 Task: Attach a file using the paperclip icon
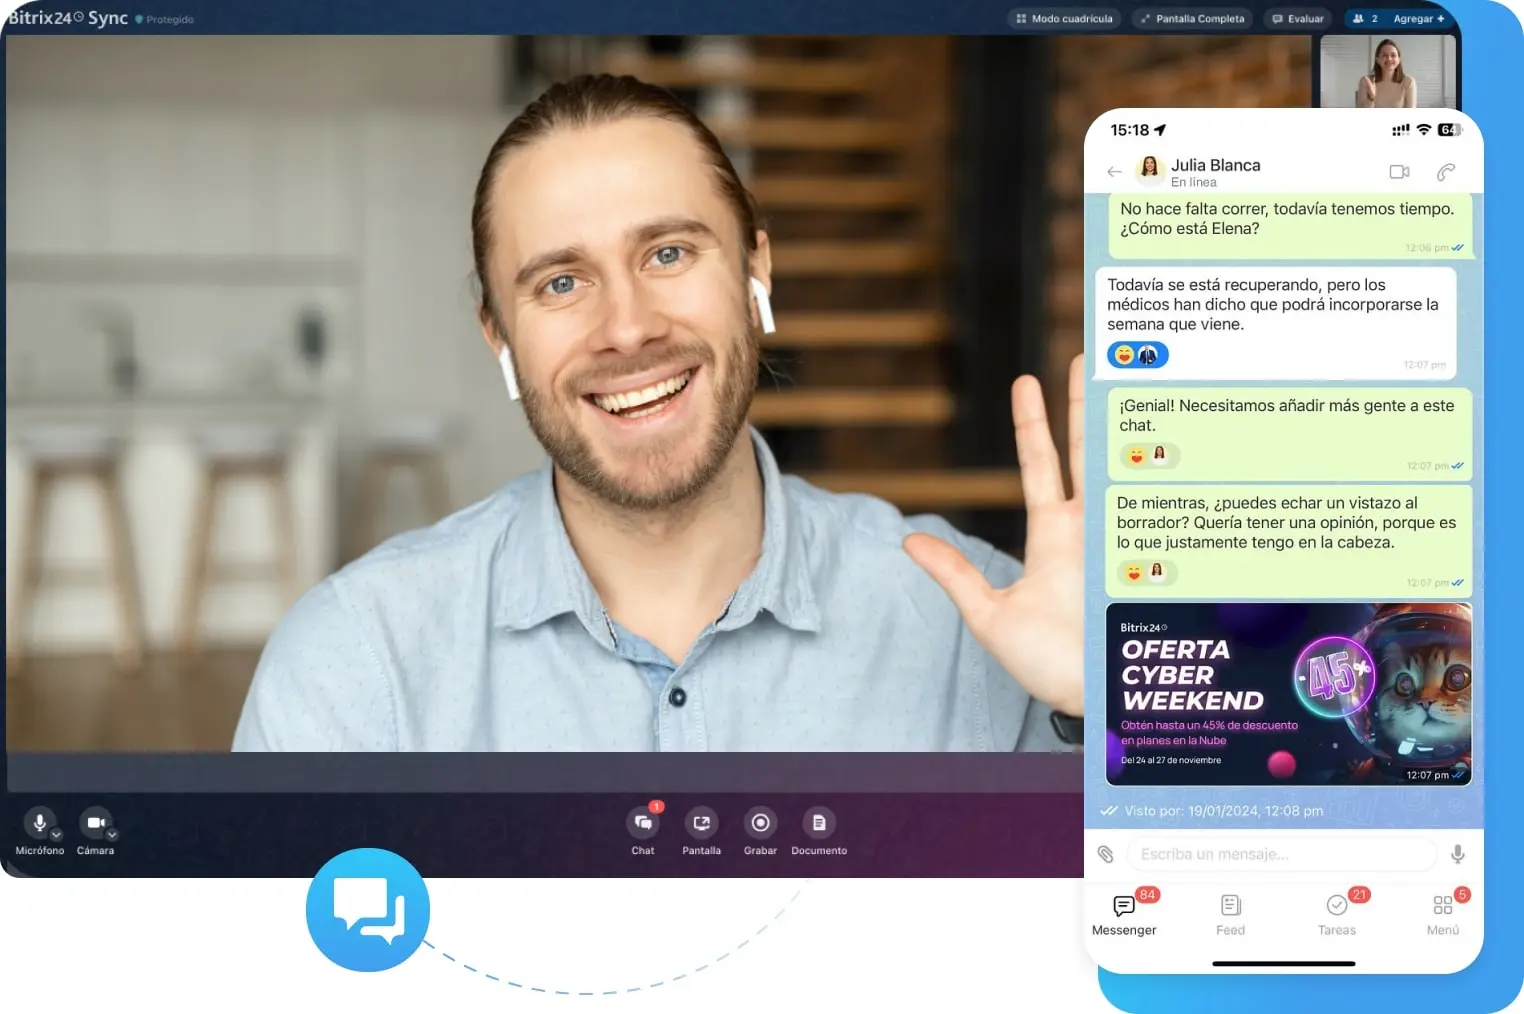(x=1105, y=854)
